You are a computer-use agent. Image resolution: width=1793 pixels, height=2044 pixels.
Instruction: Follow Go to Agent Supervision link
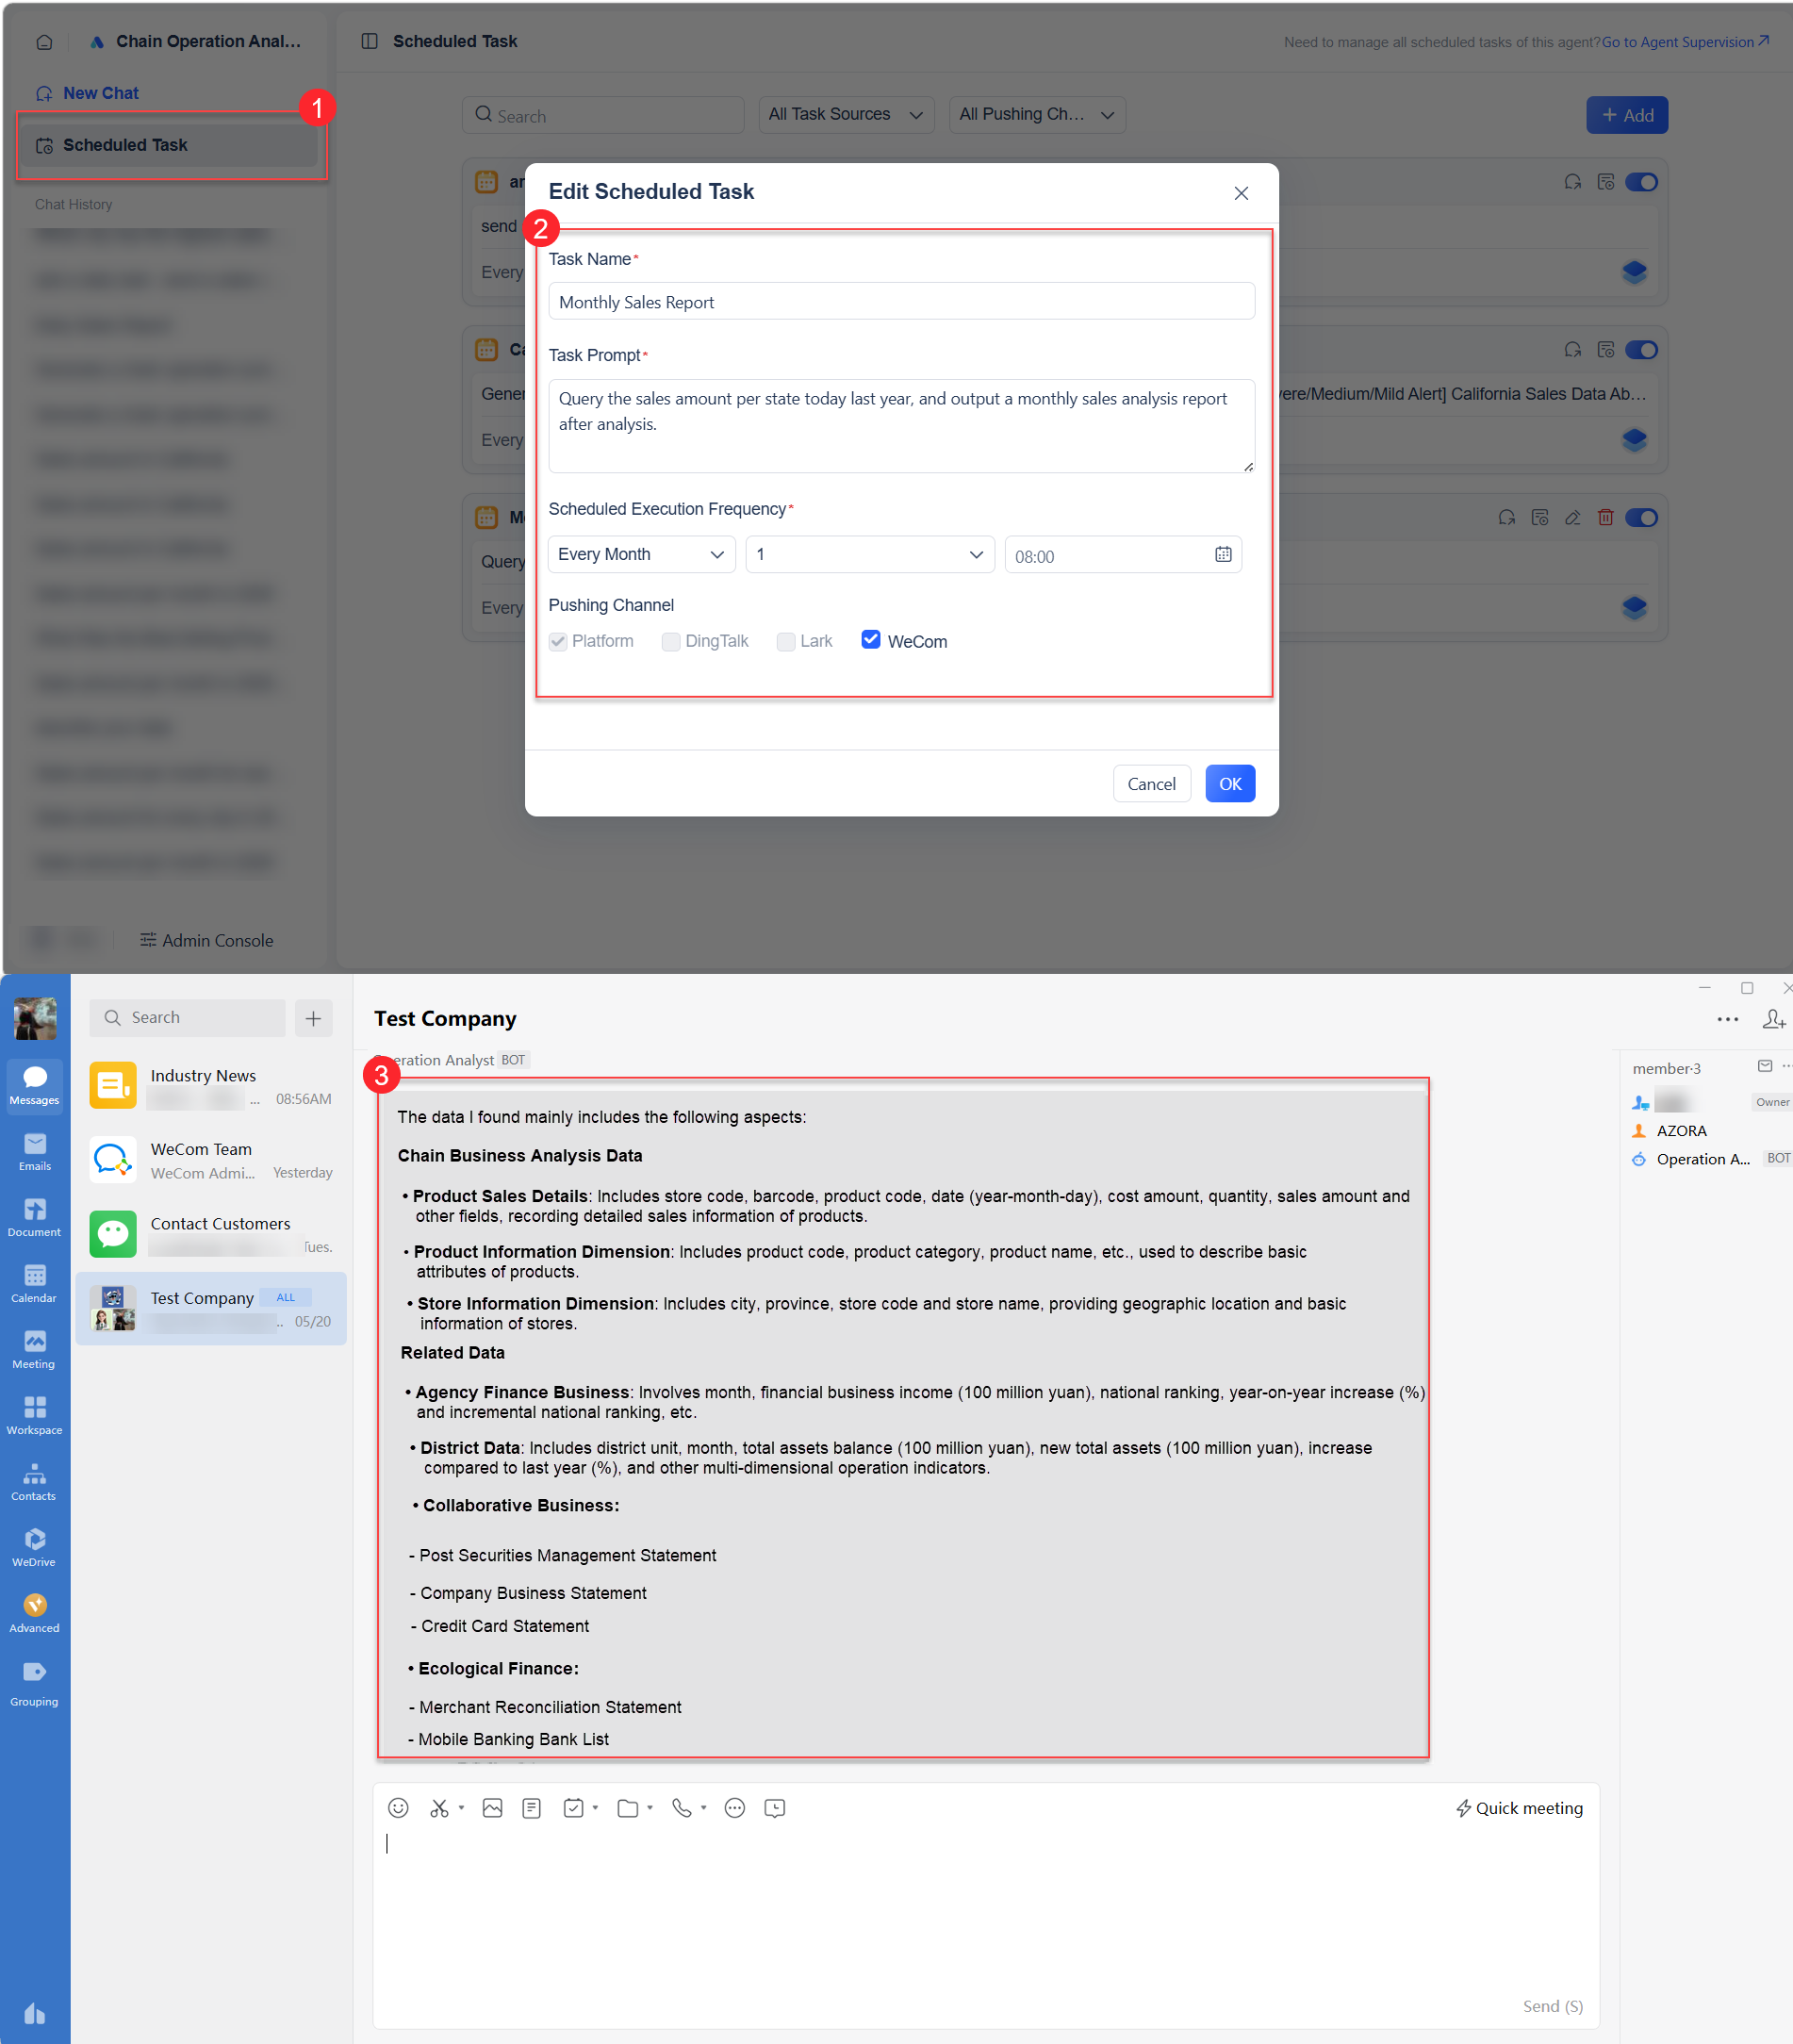point(1686,42)
